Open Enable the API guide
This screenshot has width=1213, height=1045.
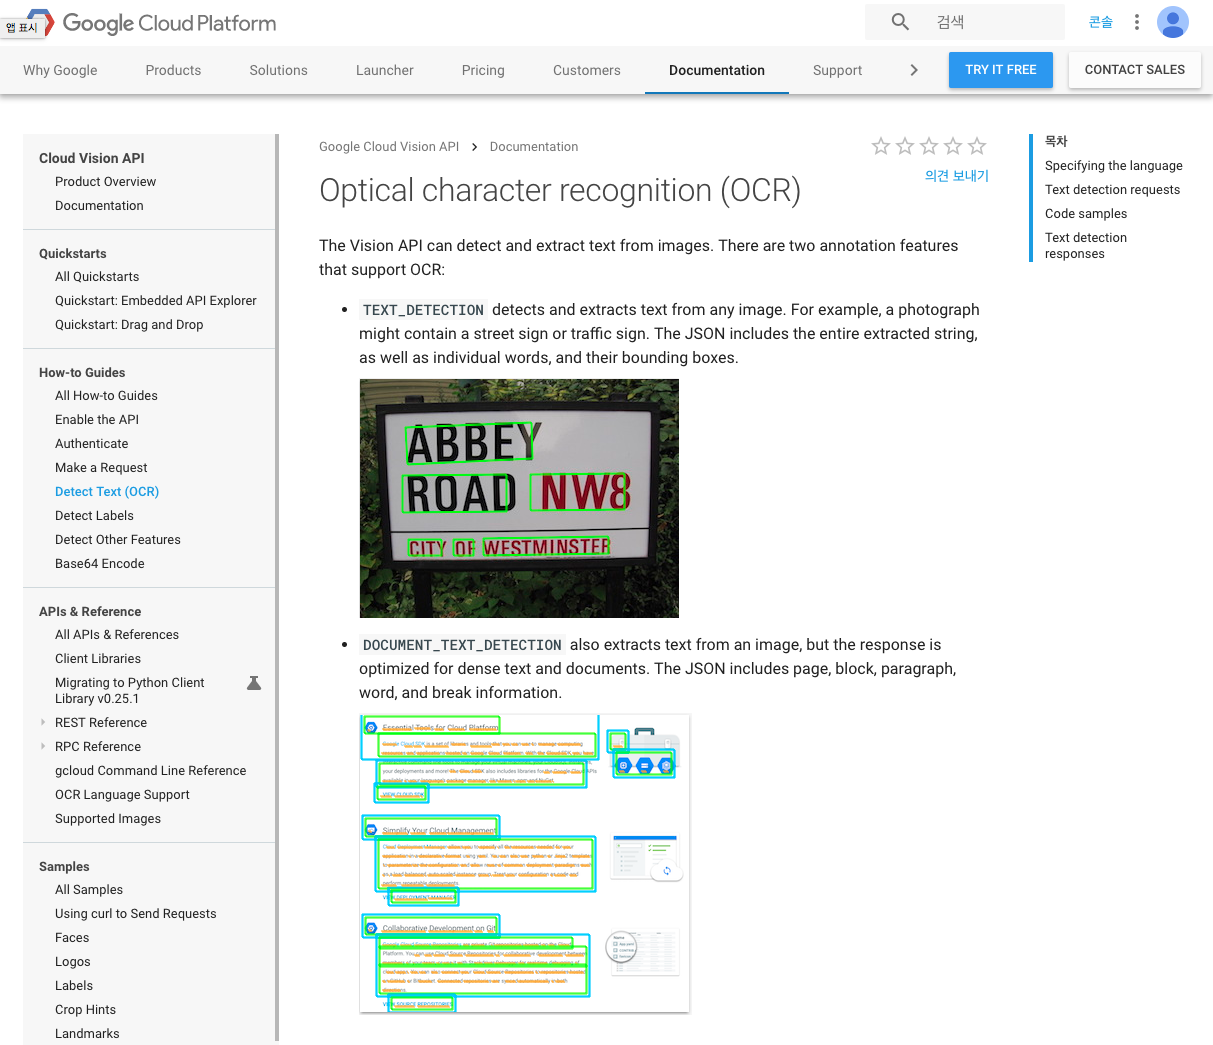[97, 420]
